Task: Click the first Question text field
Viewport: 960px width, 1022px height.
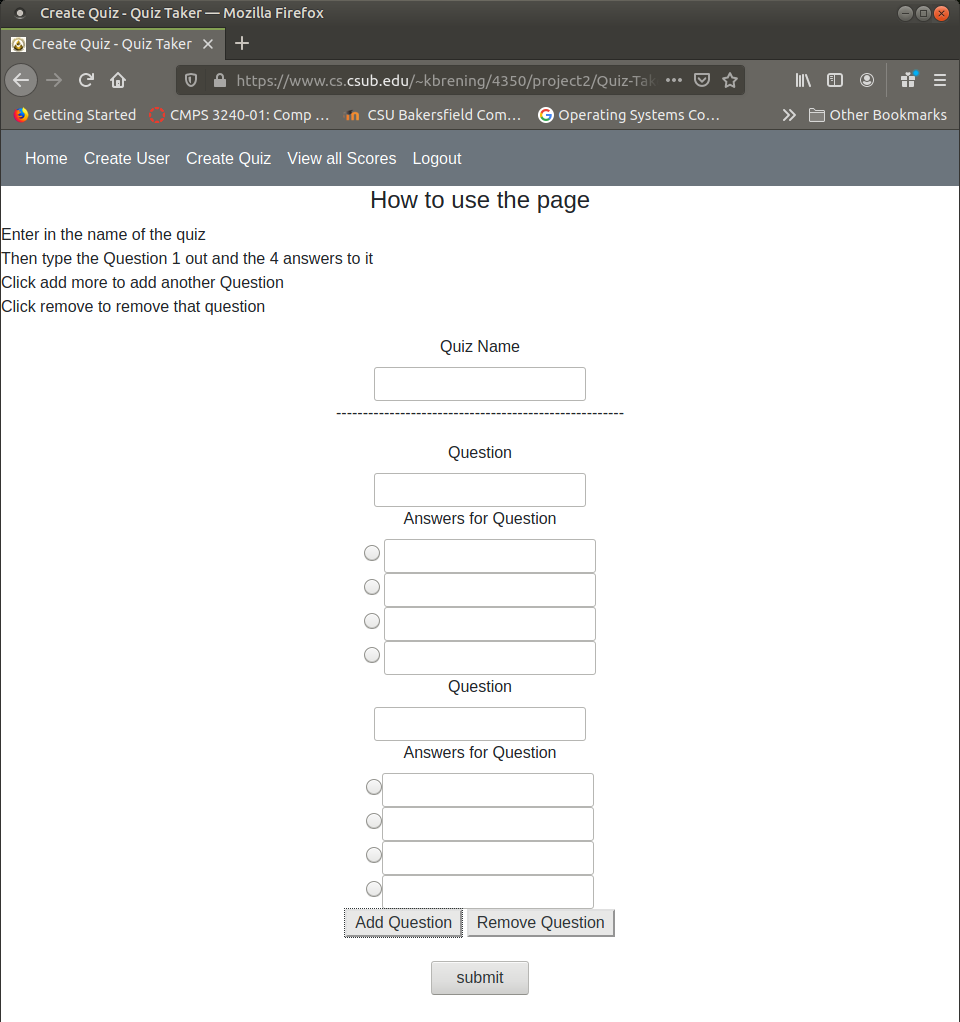Action: point(480,490)
